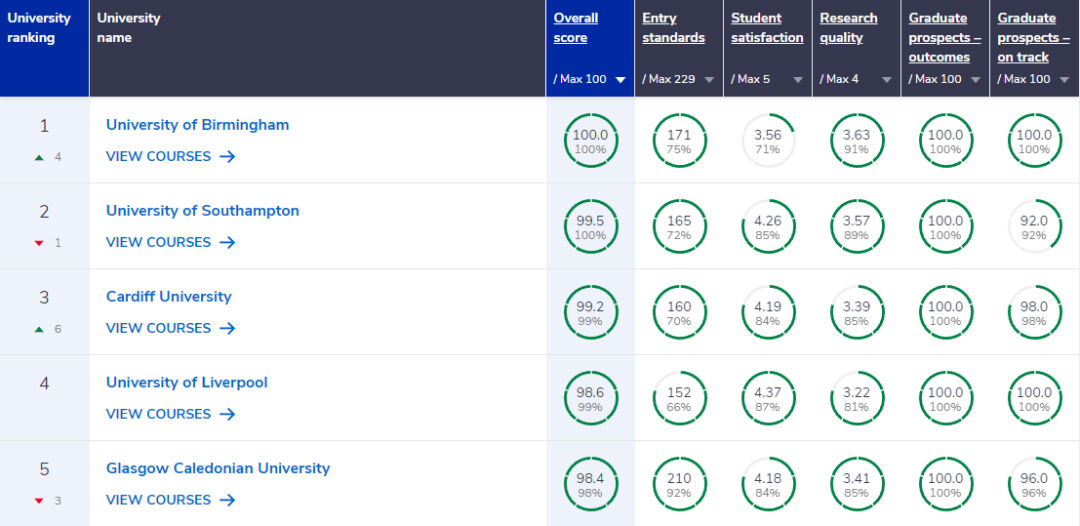
Task: Click University ranking column header
Action: 44,48
